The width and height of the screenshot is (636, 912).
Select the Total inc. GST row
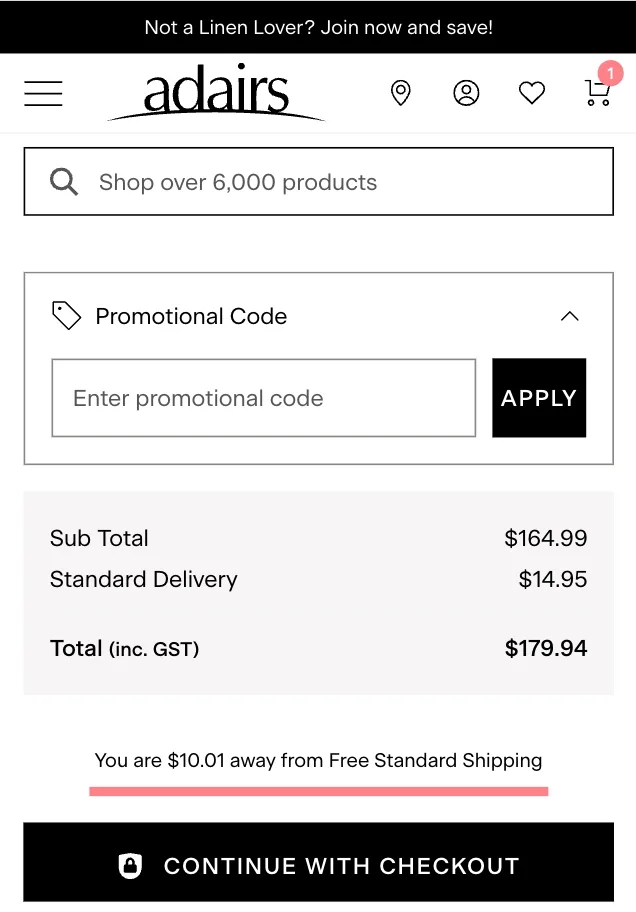(318, 648)
